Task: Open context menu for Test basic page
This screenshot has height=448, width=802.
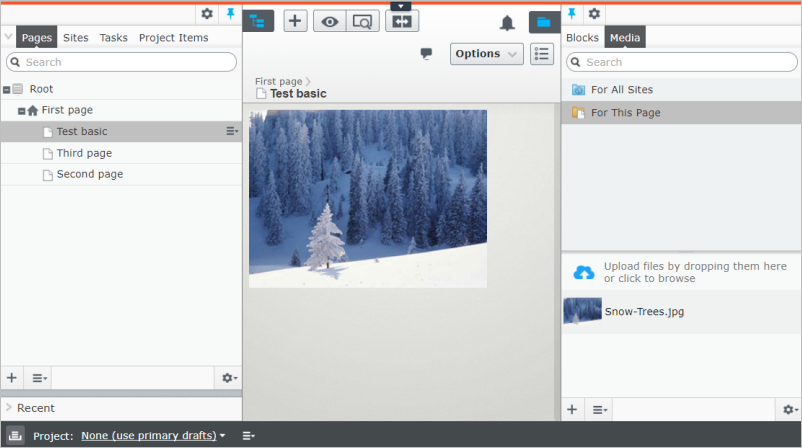Action: (231, 131)
